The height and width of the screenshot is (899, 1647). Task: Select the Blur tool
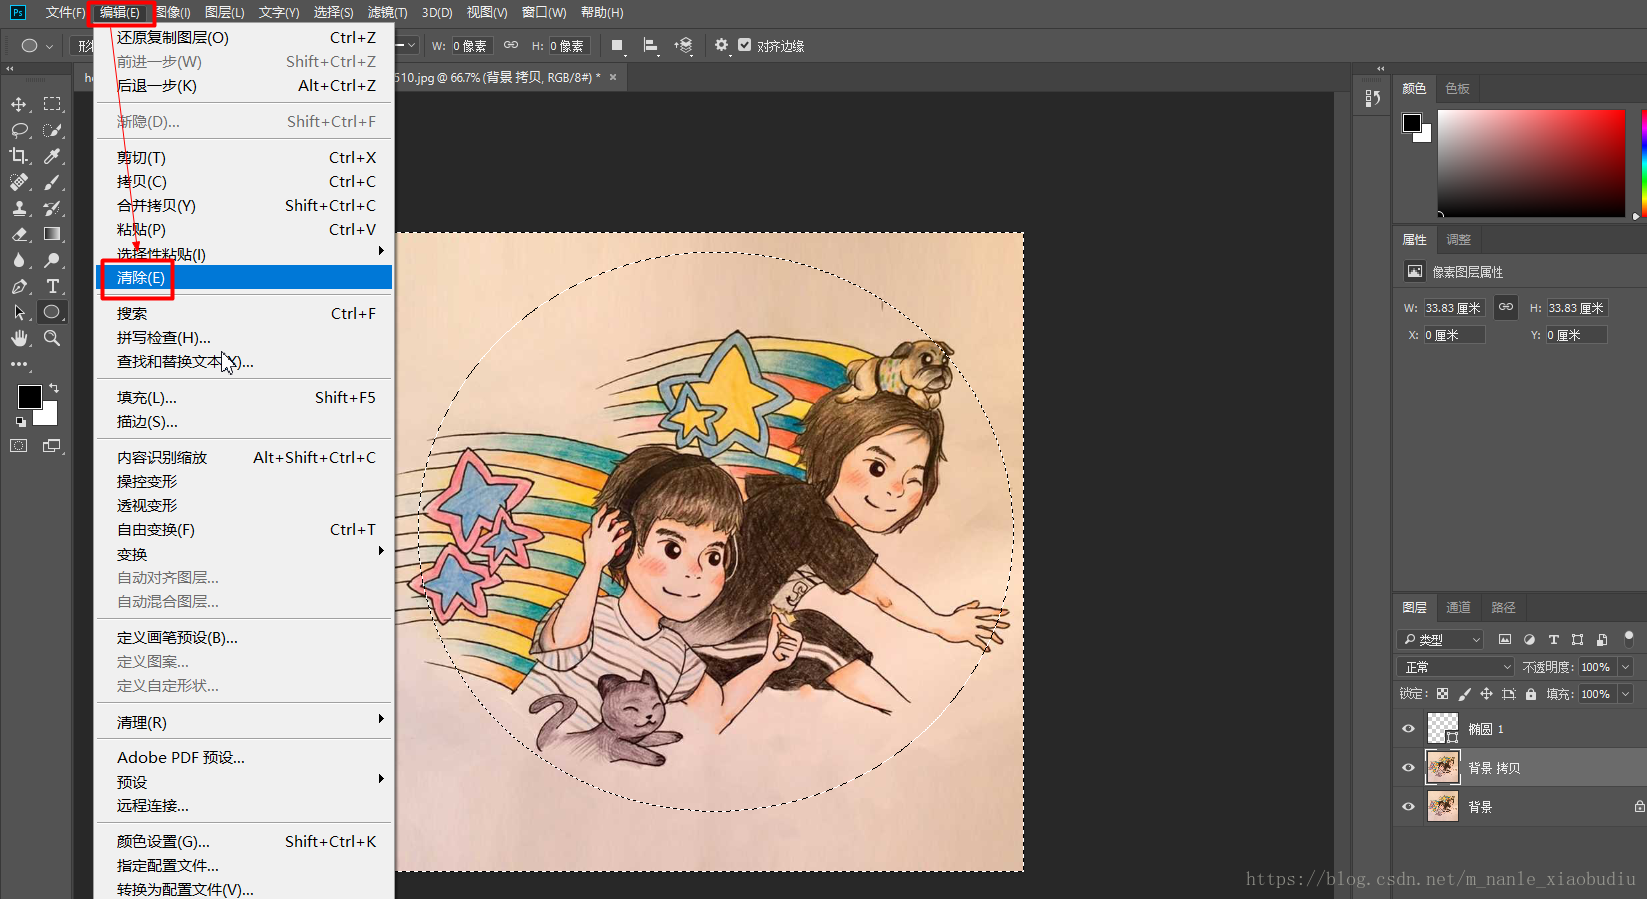19,260
